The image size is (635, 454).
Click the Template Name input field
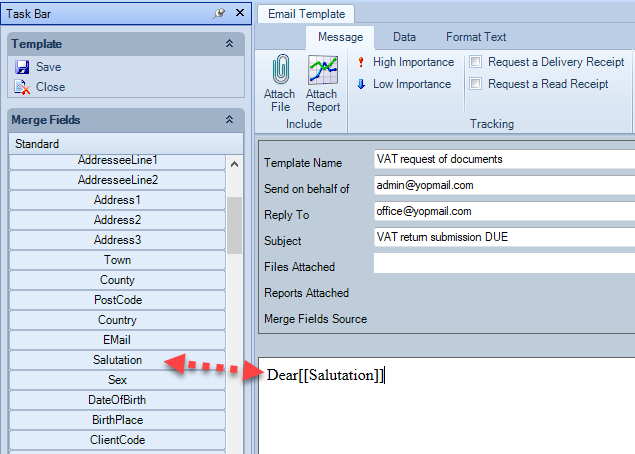(x=504, y=159)
